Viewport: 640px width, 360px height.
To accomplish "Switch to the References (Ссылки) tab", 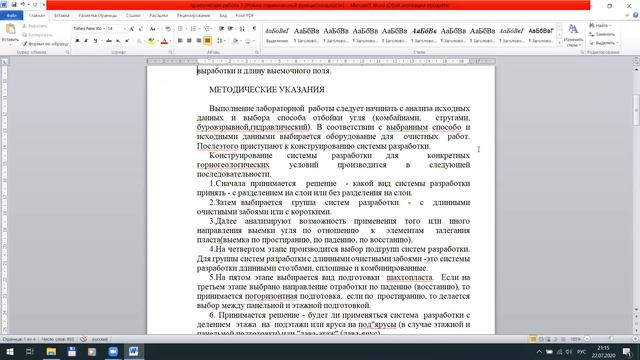I will pyautogui.click(x=133, y=16).
